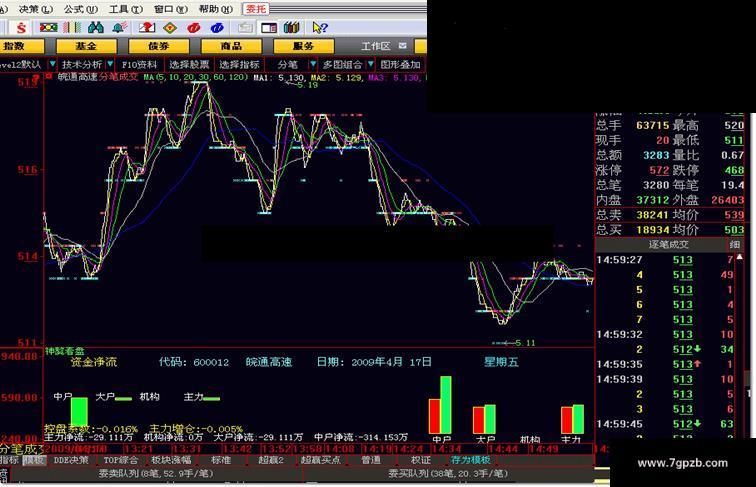Click the small icon beside 工作区
The image size is (756, 487).
[403, 46]
